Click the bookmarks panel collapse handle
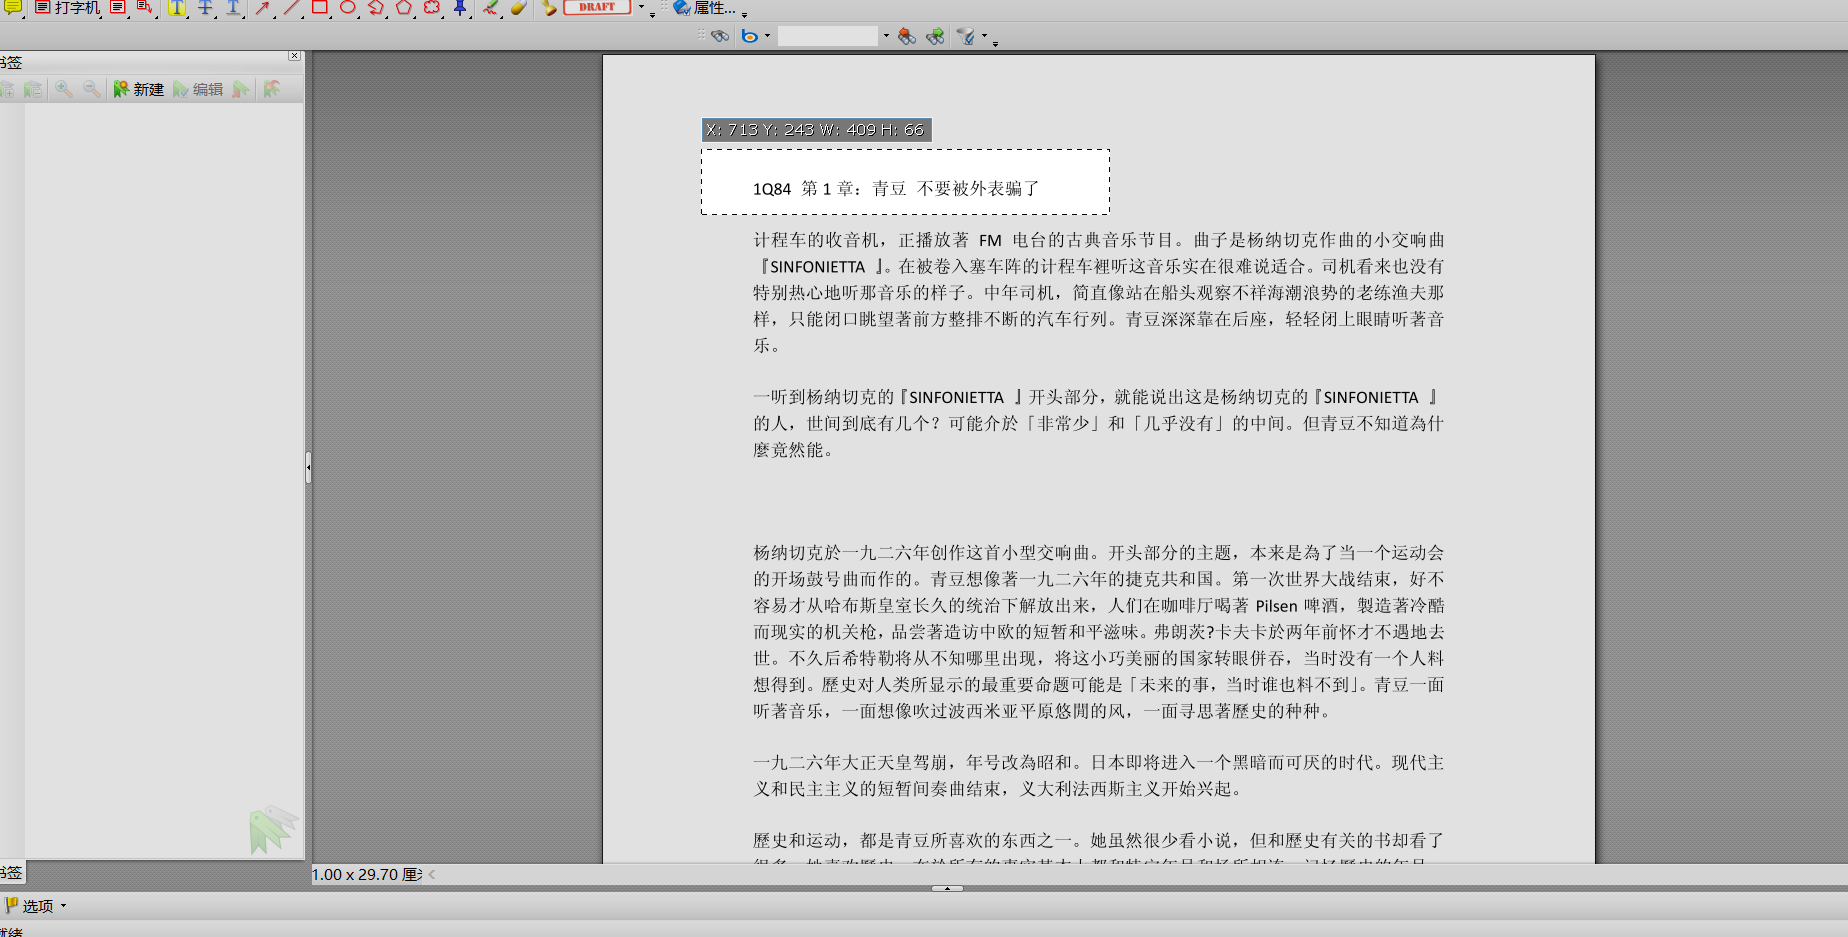The image size is (1848, 937). (308, 467)
